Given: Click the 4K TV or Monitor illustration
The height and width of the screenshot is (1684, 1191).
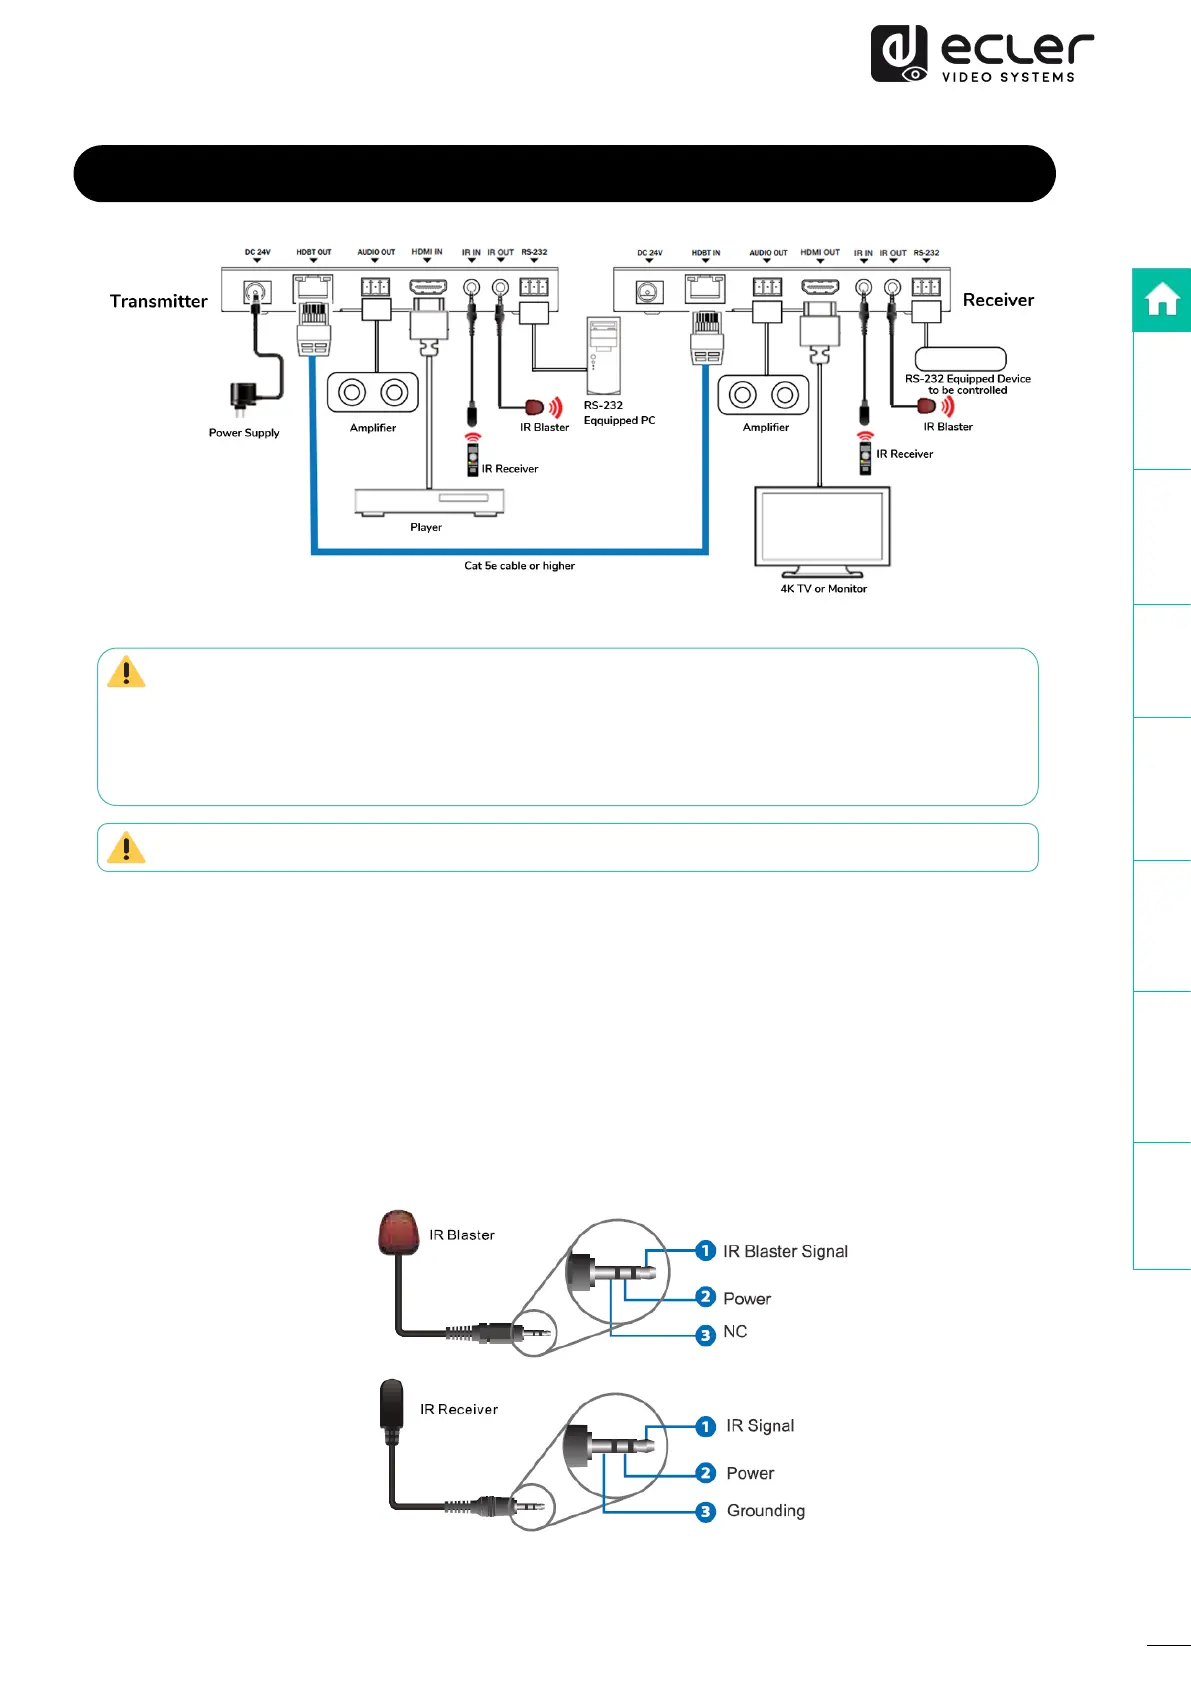Looking at the screenshot, I should 822,528.
